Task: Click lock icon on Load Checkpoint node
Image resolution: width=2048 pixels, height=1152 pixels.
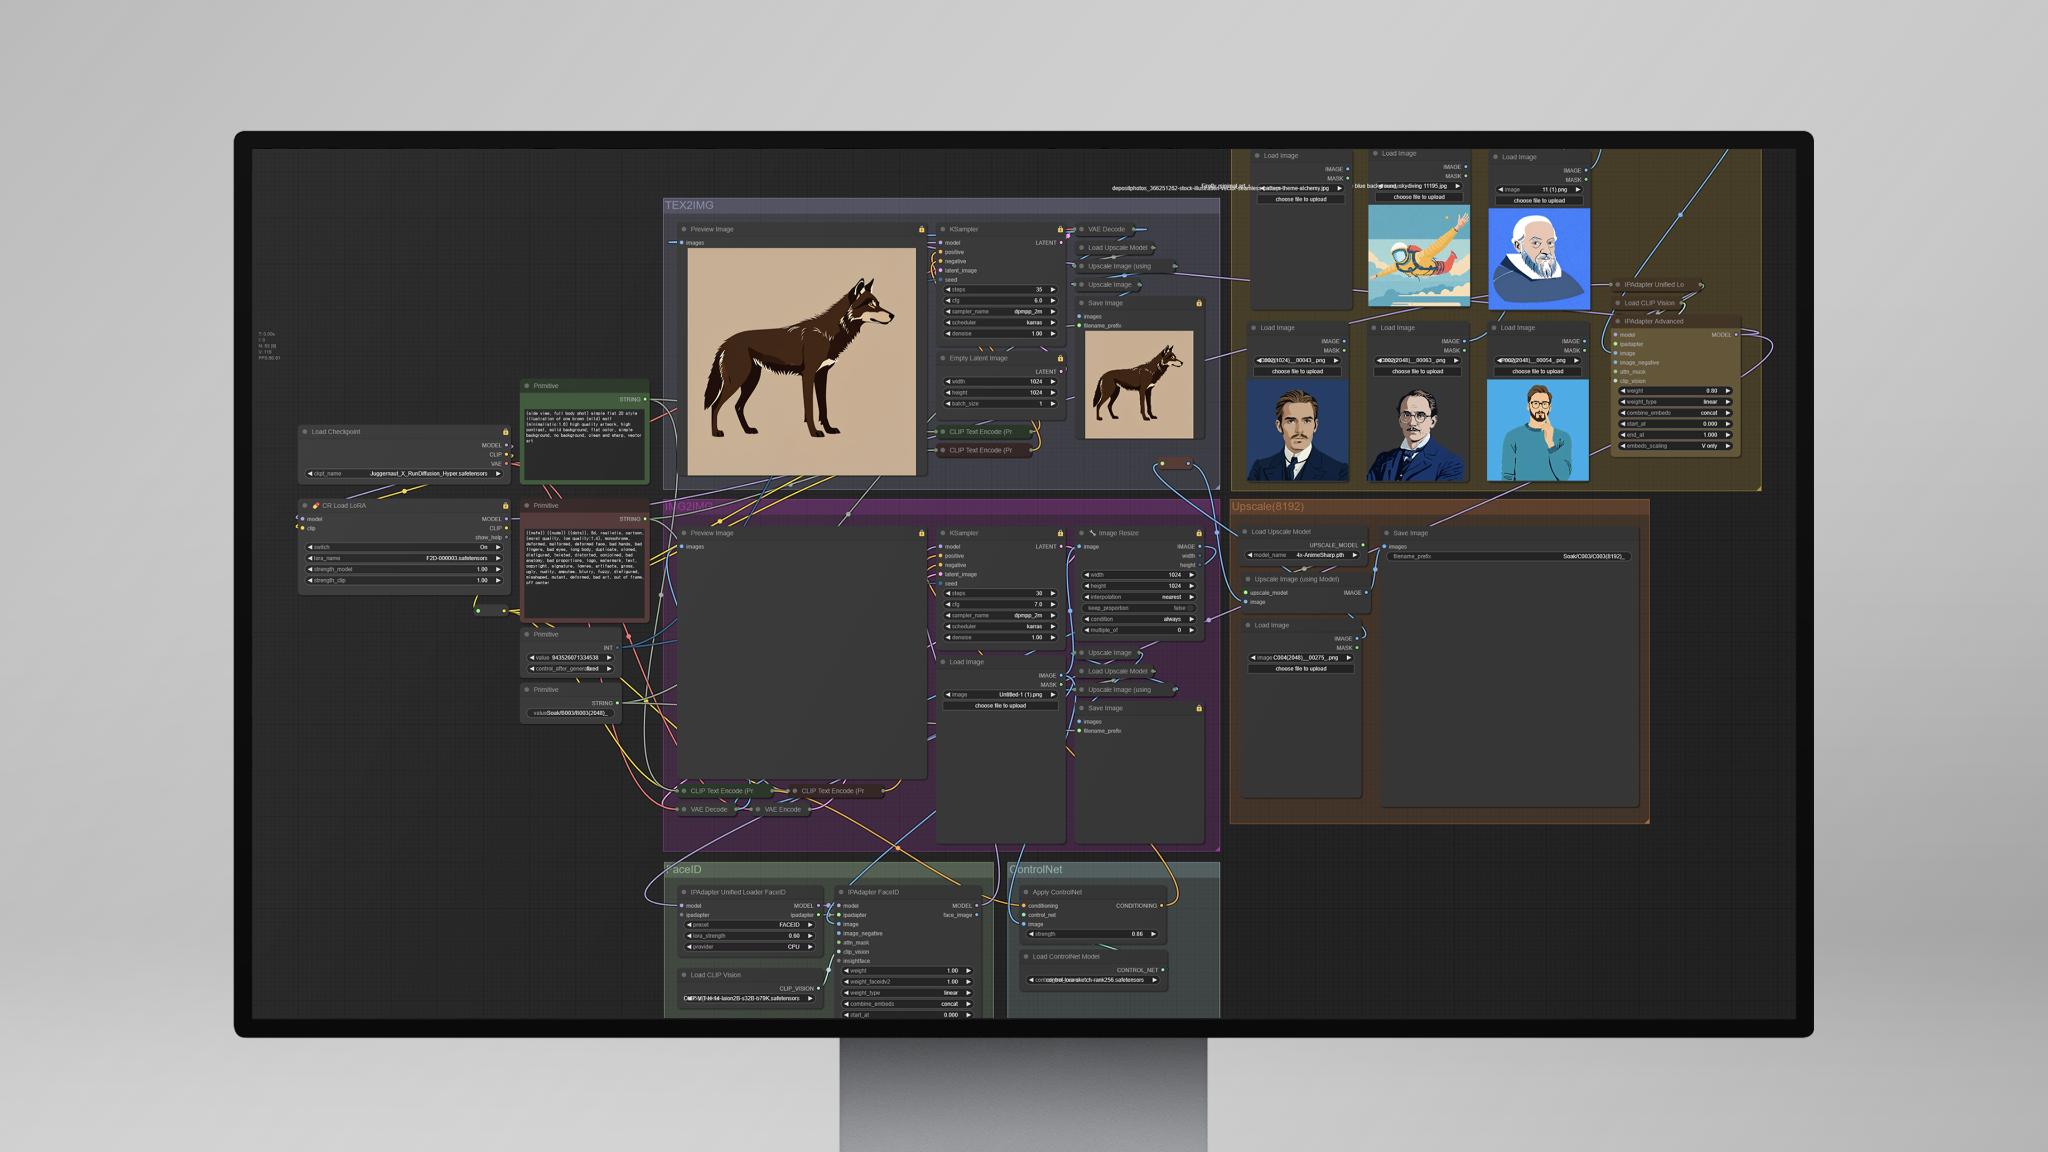Action: tap(505, 432)
